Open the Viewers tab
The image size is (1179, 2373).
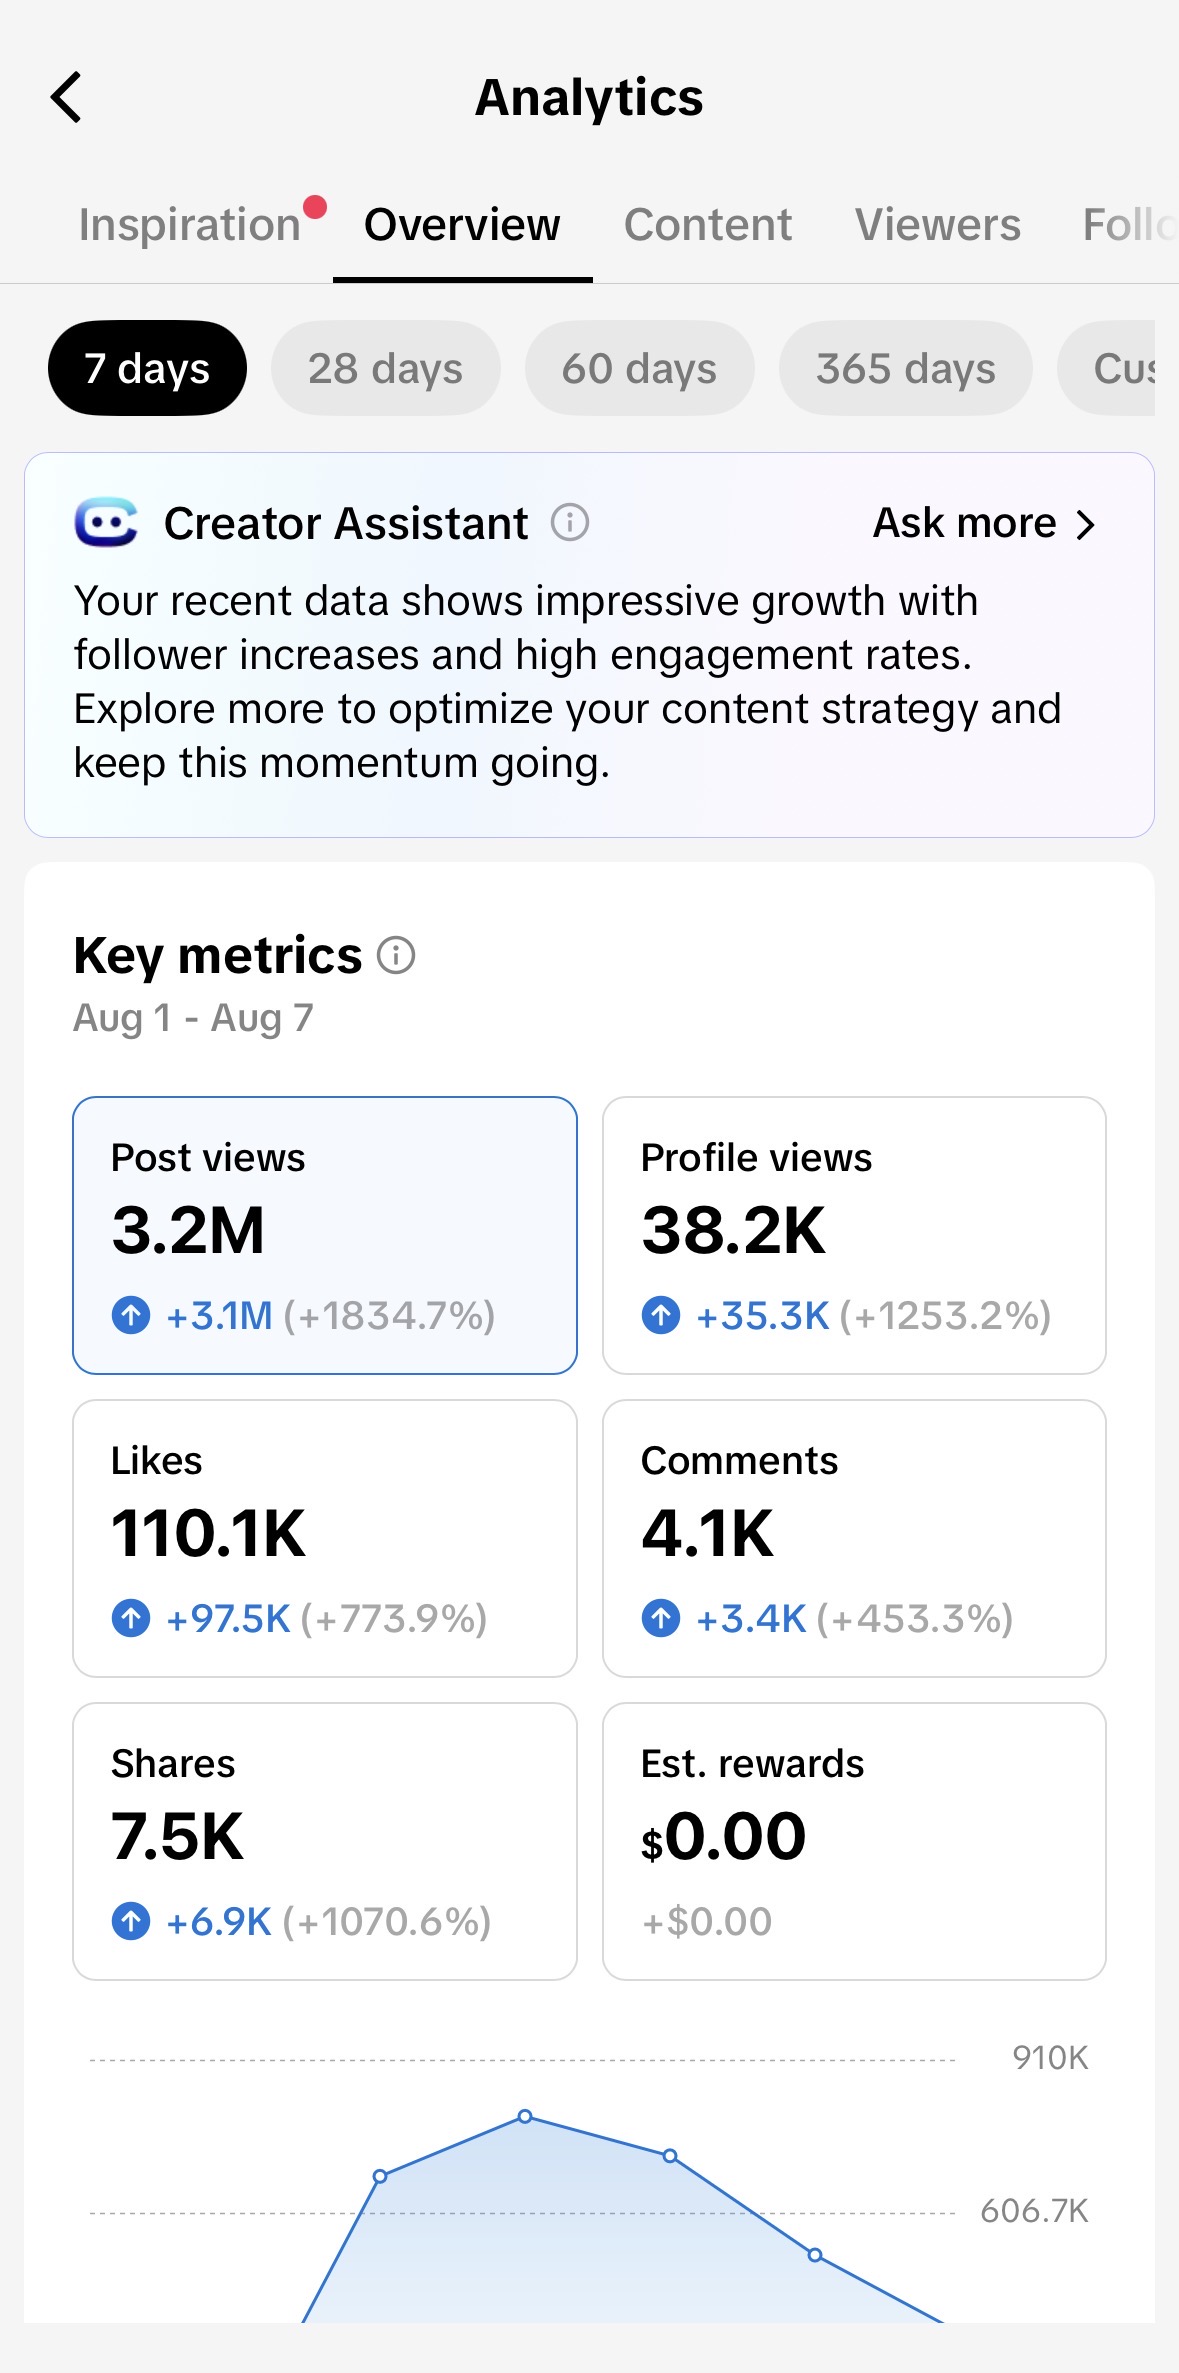pyautogui.click(x=938, y=224)
